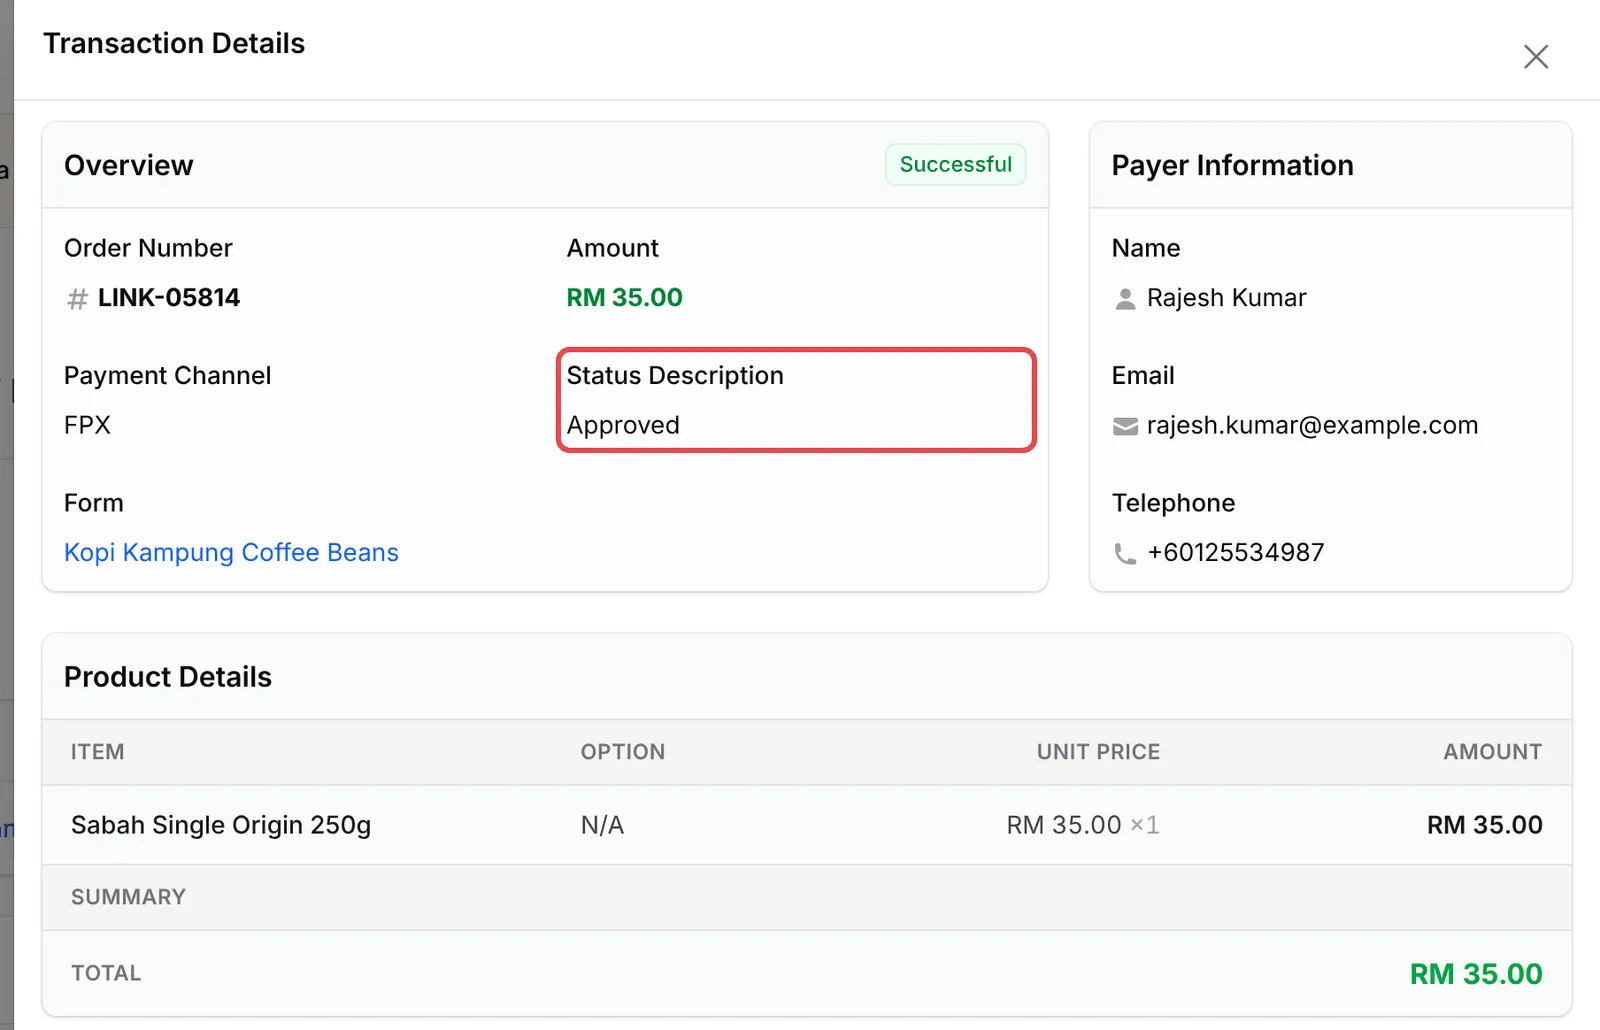Click the Overview section heading
The width and height of the screenshot is (1600, 1030).
pos(129,165)
